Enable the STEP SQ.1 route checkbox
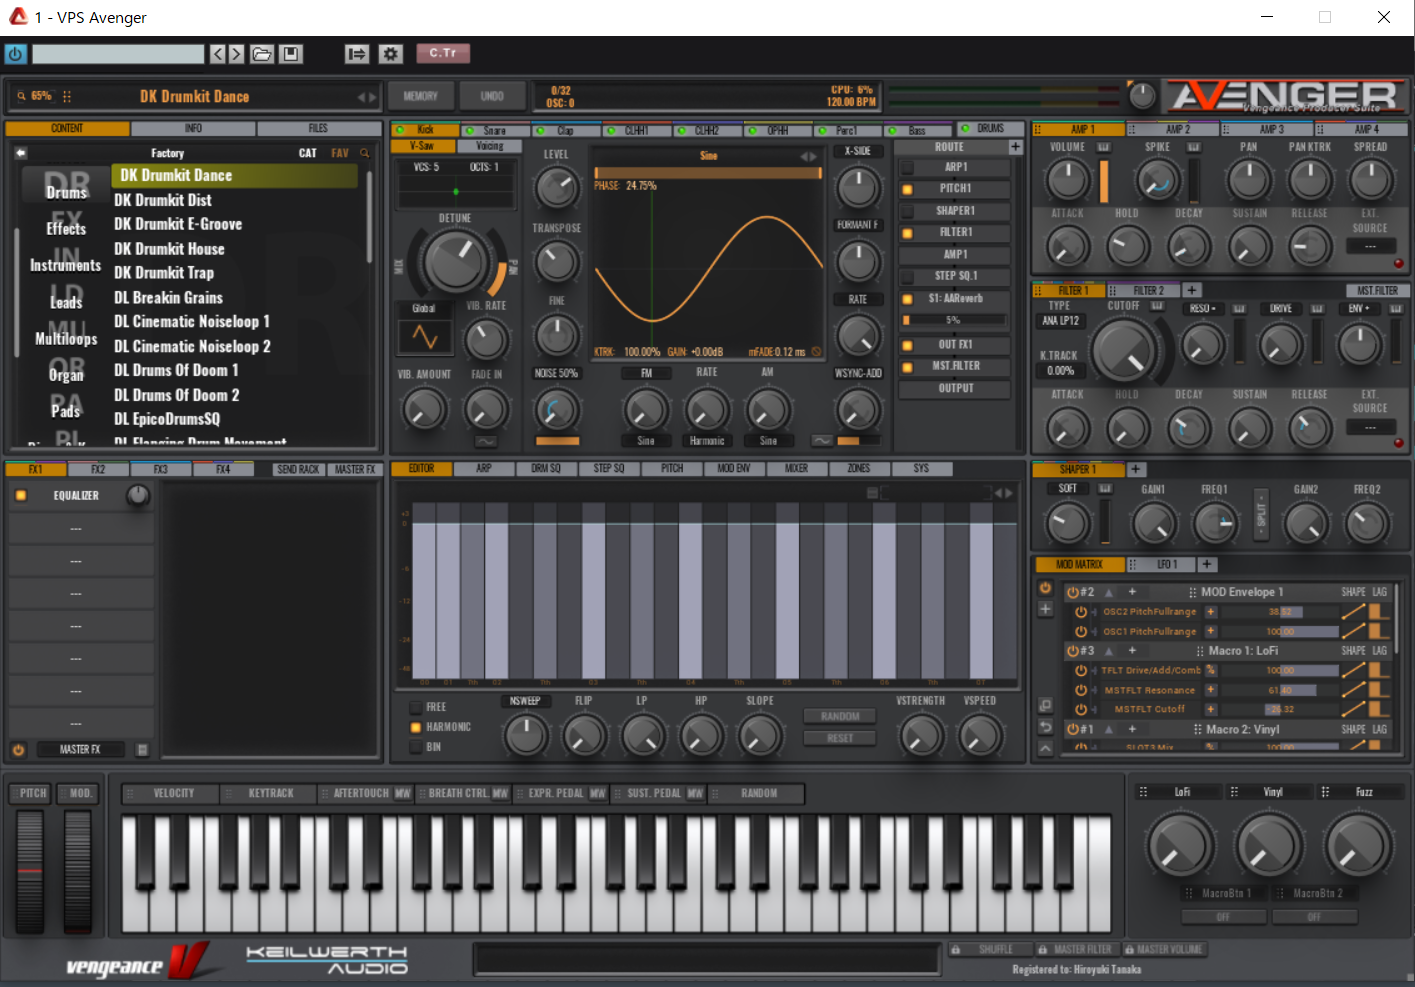Screen dimensions: 1415x987 click(x=908, y=276)
